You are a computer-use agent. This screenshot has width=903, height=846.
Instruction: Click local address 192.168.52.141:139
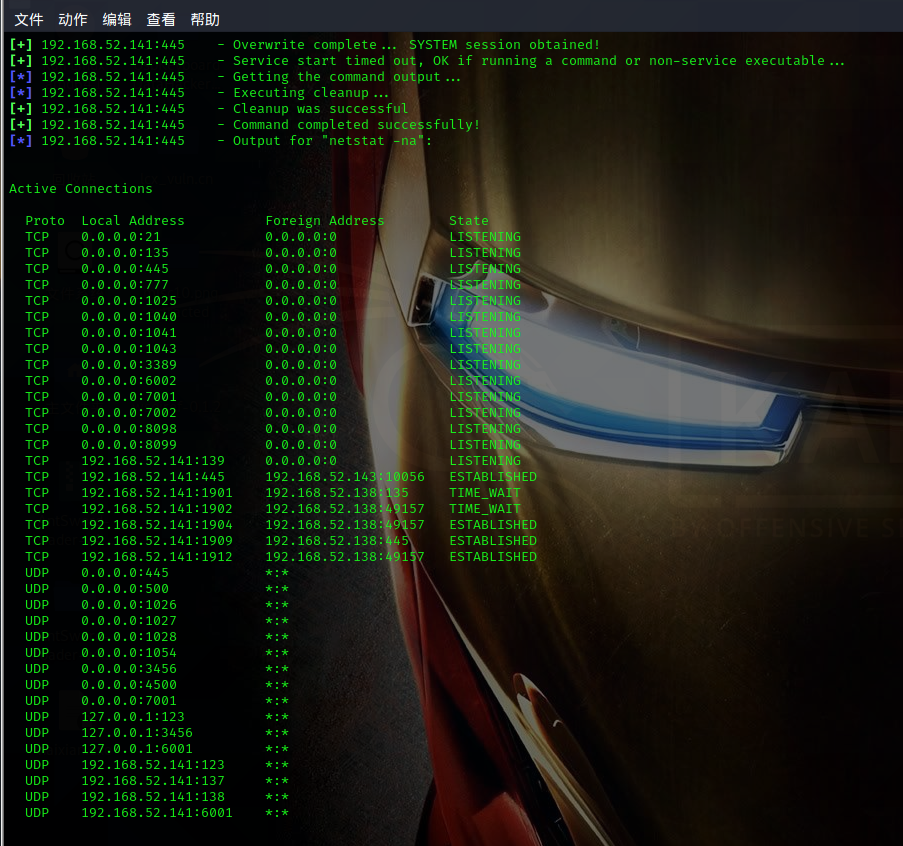point(153,461)
